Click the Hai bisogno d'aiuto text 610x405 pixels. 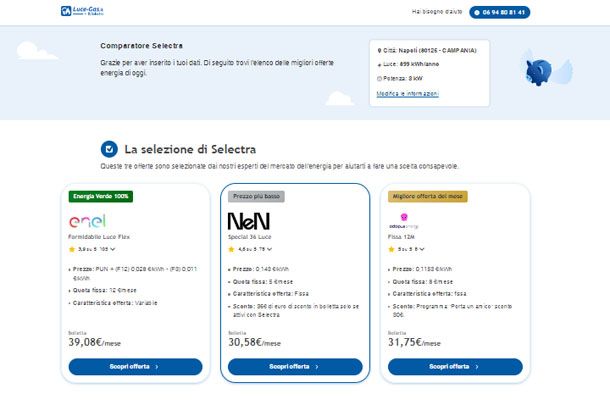pyautogui.click(x=437, y=12)
